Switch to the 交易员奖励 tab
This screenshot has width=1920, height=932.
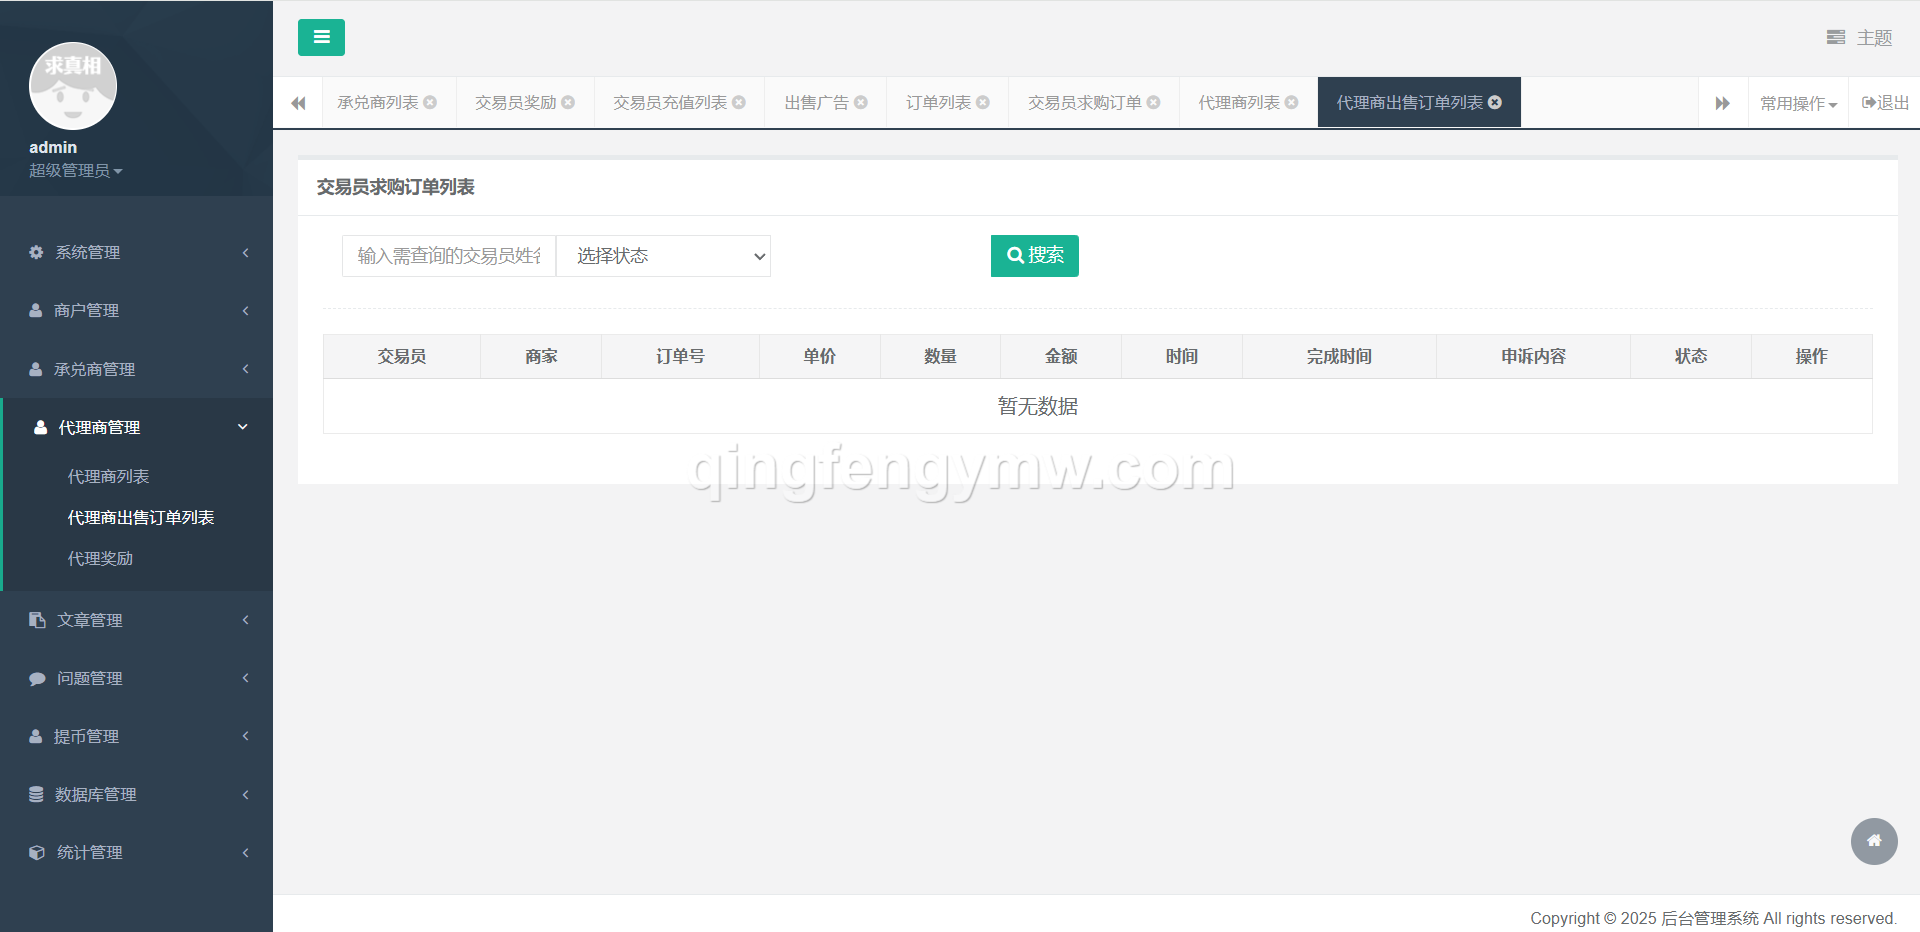516,102
